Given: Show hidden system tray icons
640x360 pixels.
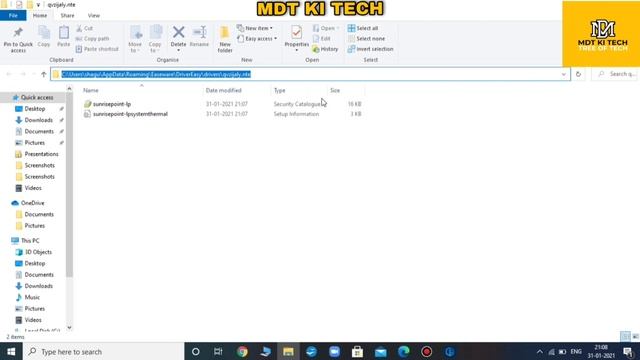Looking at the screenshot, I should 540,351.
